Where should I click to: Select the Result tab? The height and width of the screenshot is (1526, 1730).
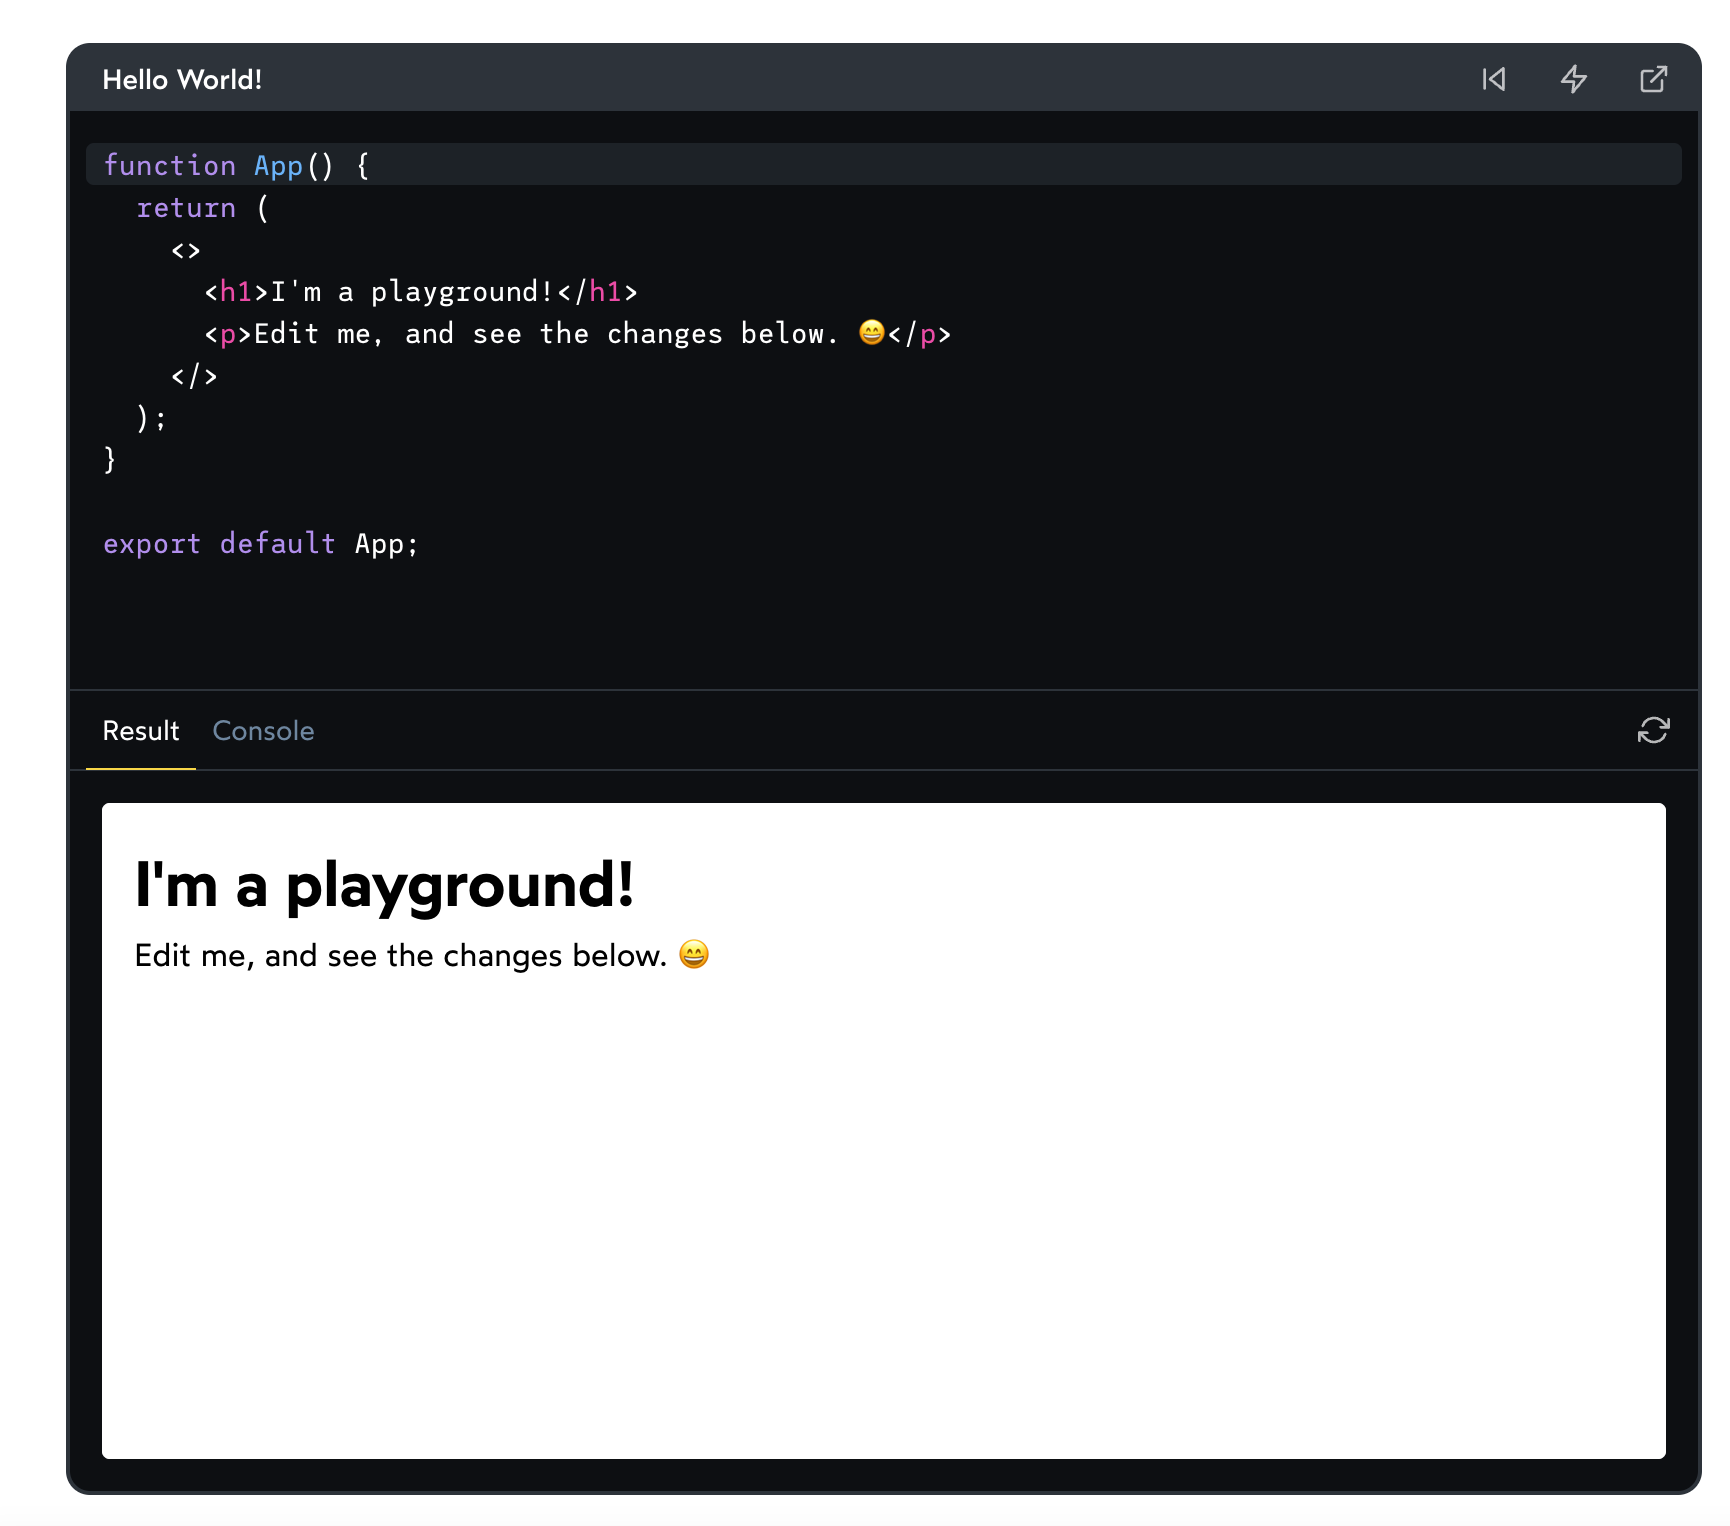[140, 731]
